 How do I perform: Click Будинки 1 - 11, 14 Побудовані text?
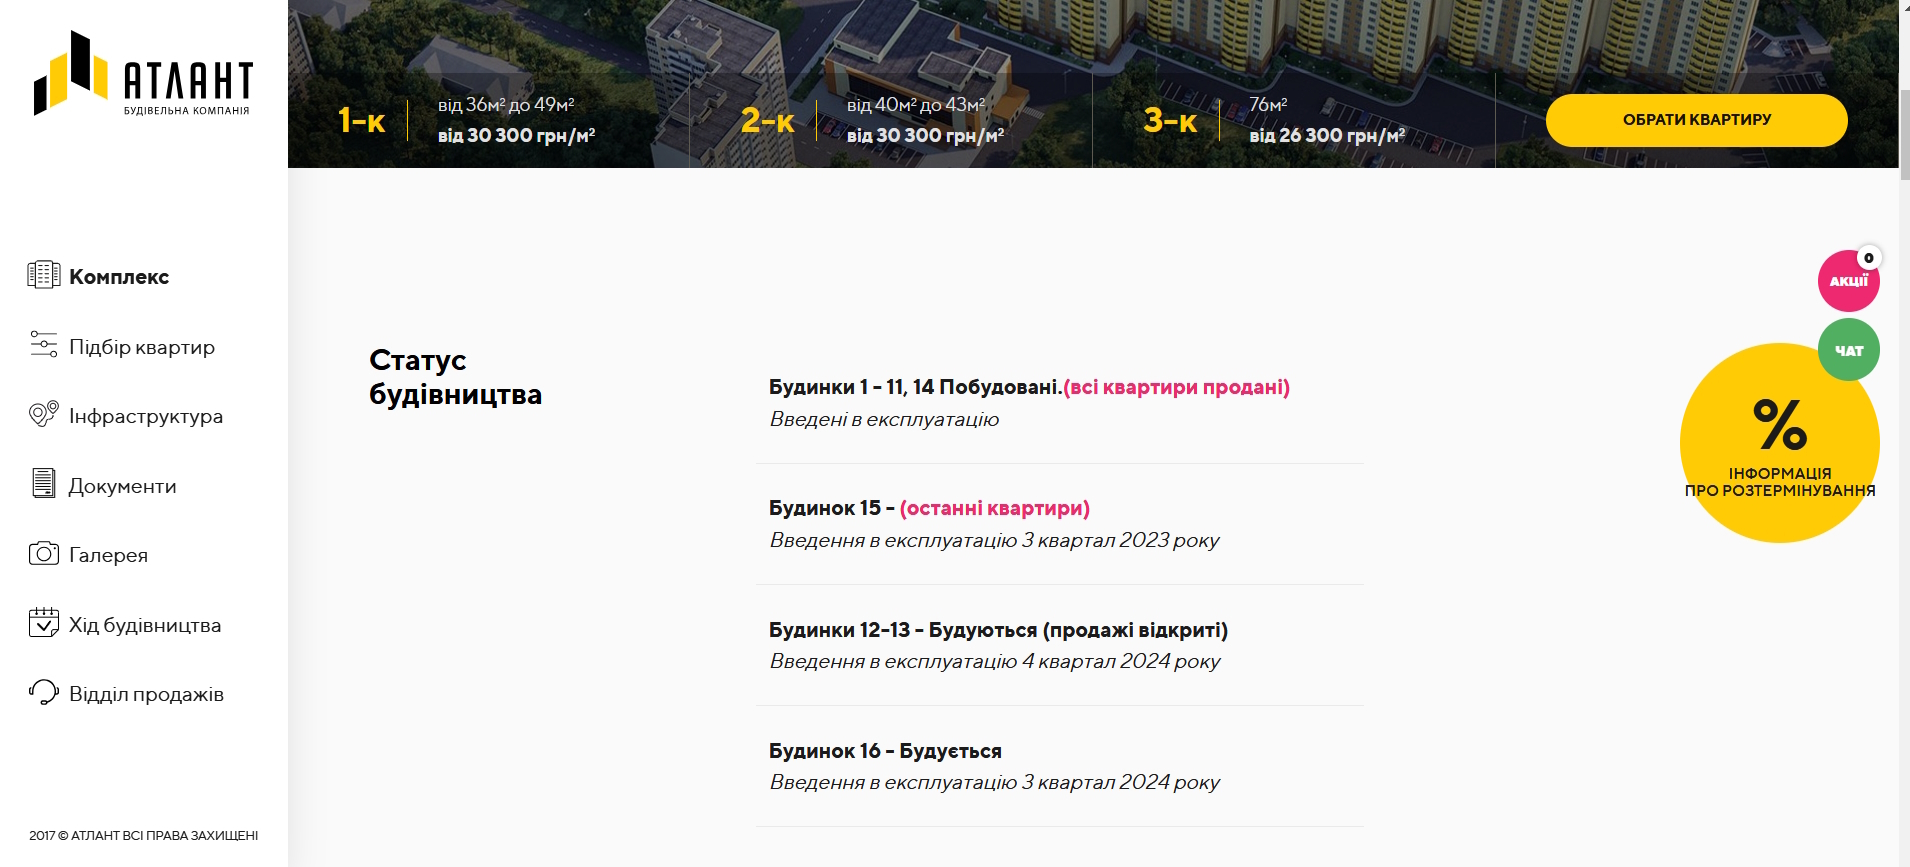click(915, 387)
